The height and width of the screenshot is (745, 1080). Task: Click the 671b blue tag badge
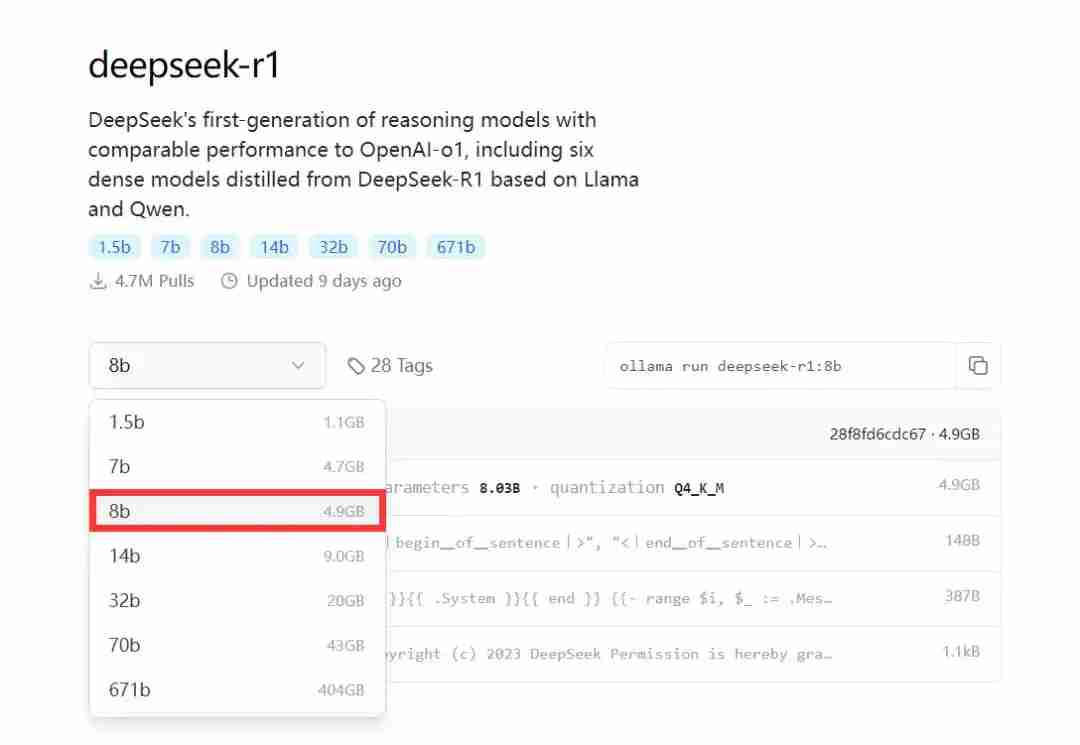pos(455,247)
